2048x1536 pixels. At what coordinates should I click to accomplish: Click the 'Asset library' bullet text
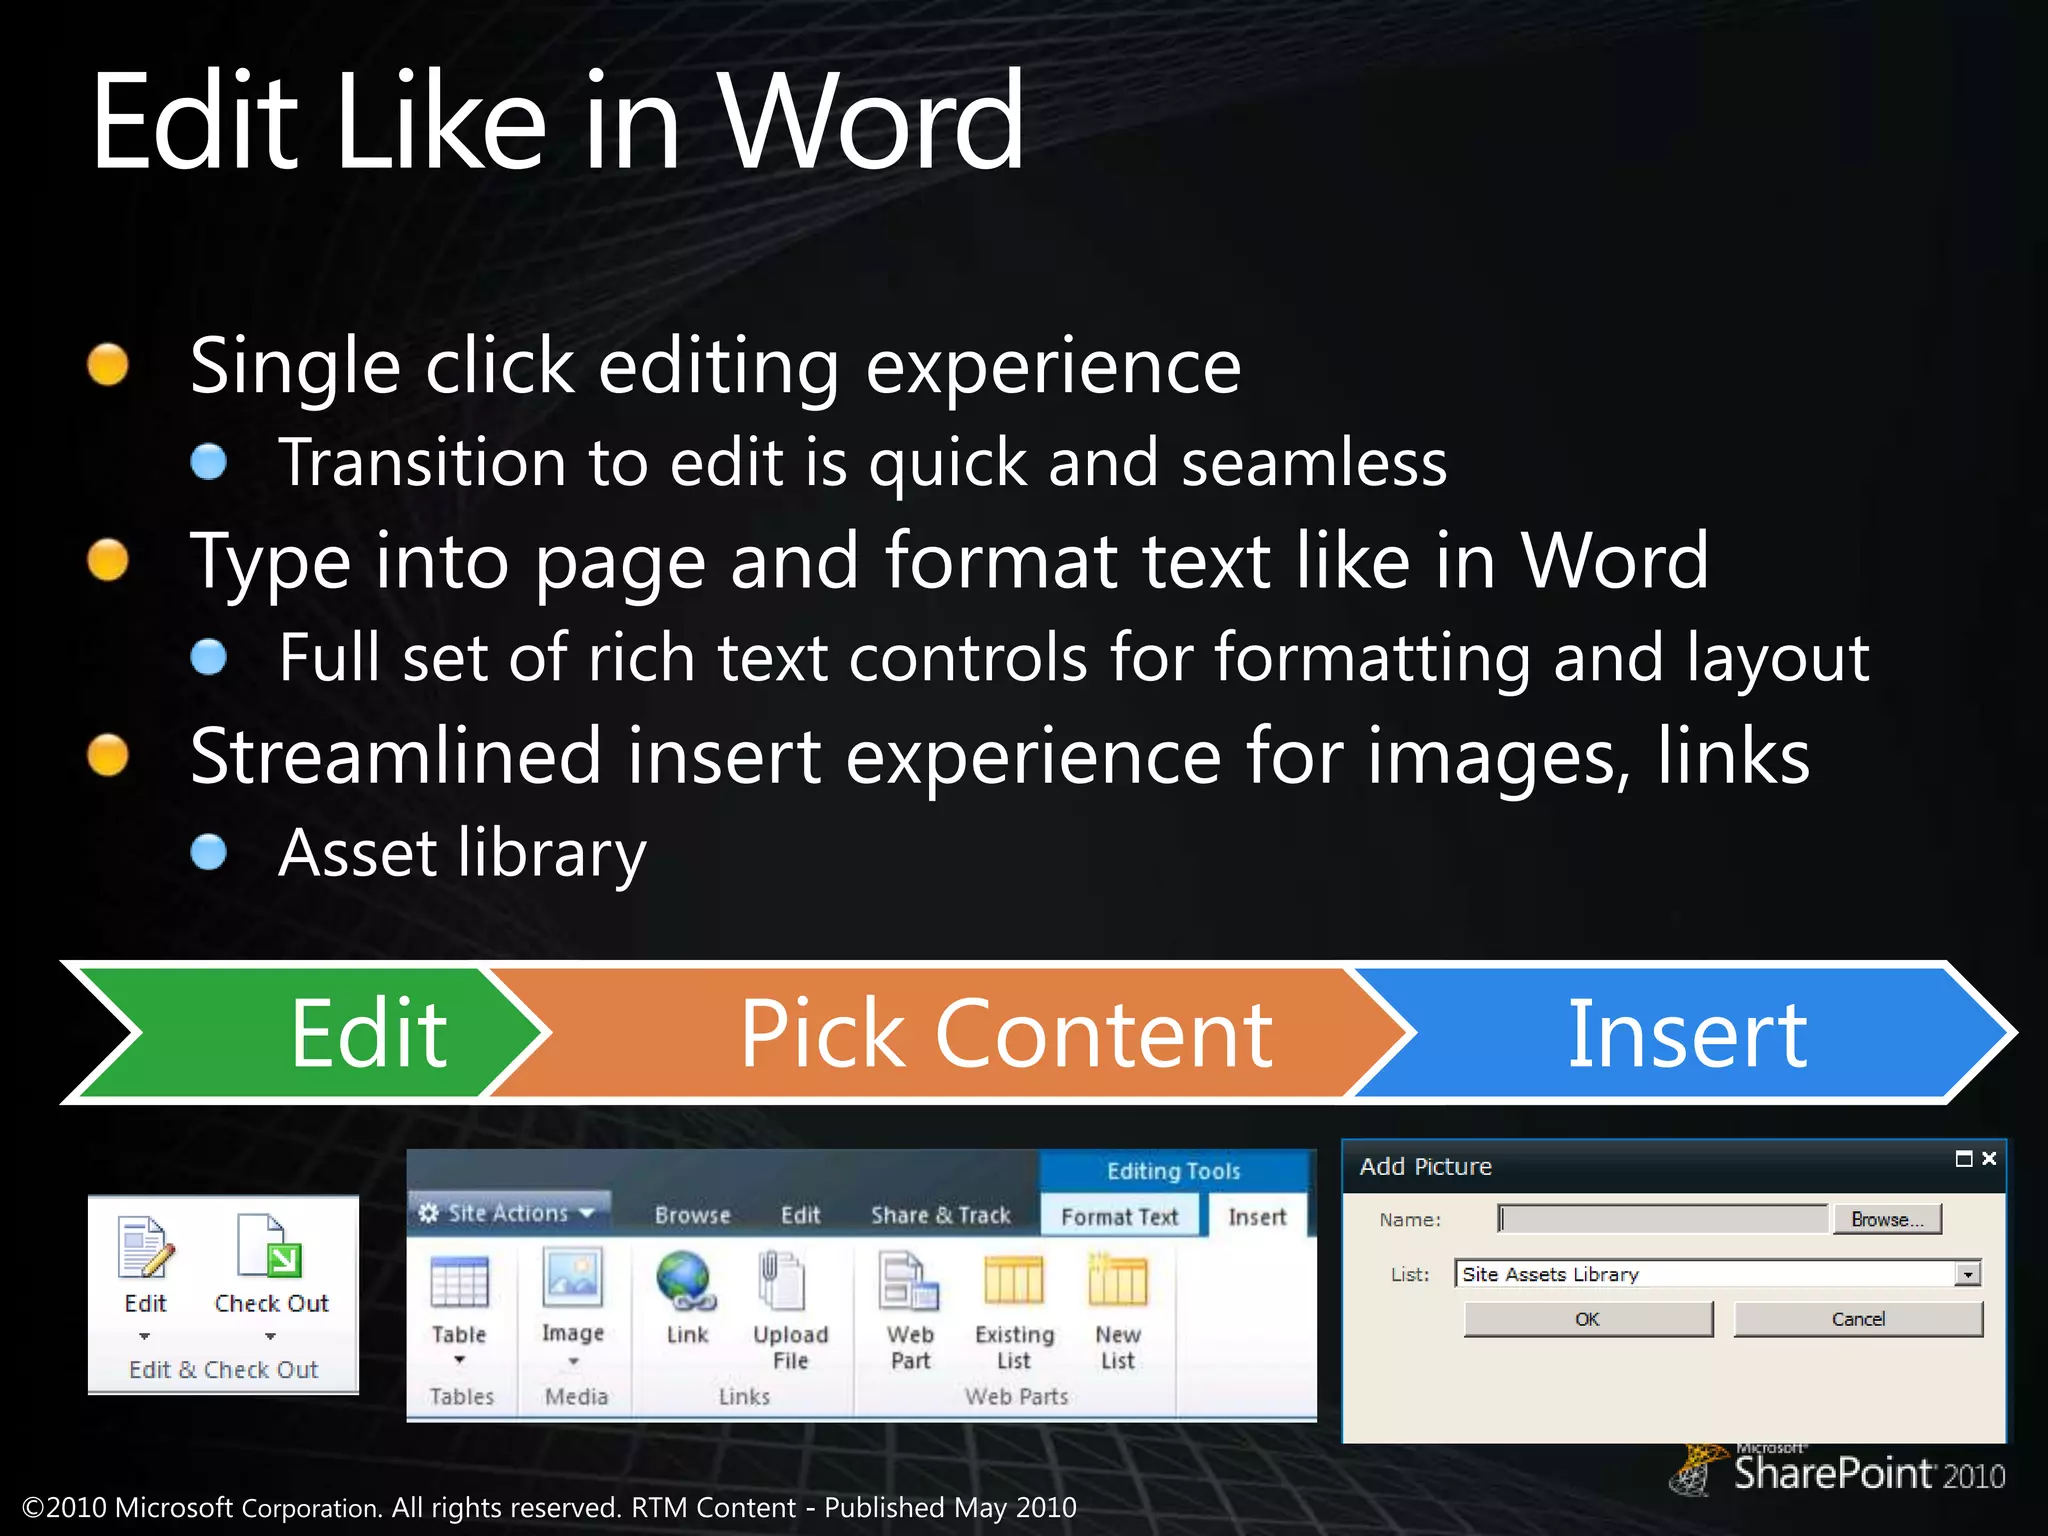[462, 854]
